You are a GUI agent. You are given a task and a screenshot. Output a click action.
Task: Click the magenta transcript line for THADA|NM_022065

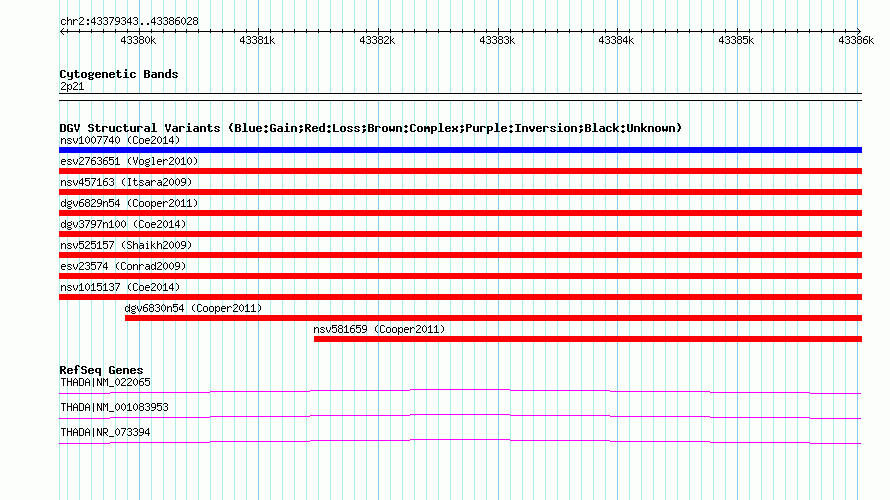(460, 390)
